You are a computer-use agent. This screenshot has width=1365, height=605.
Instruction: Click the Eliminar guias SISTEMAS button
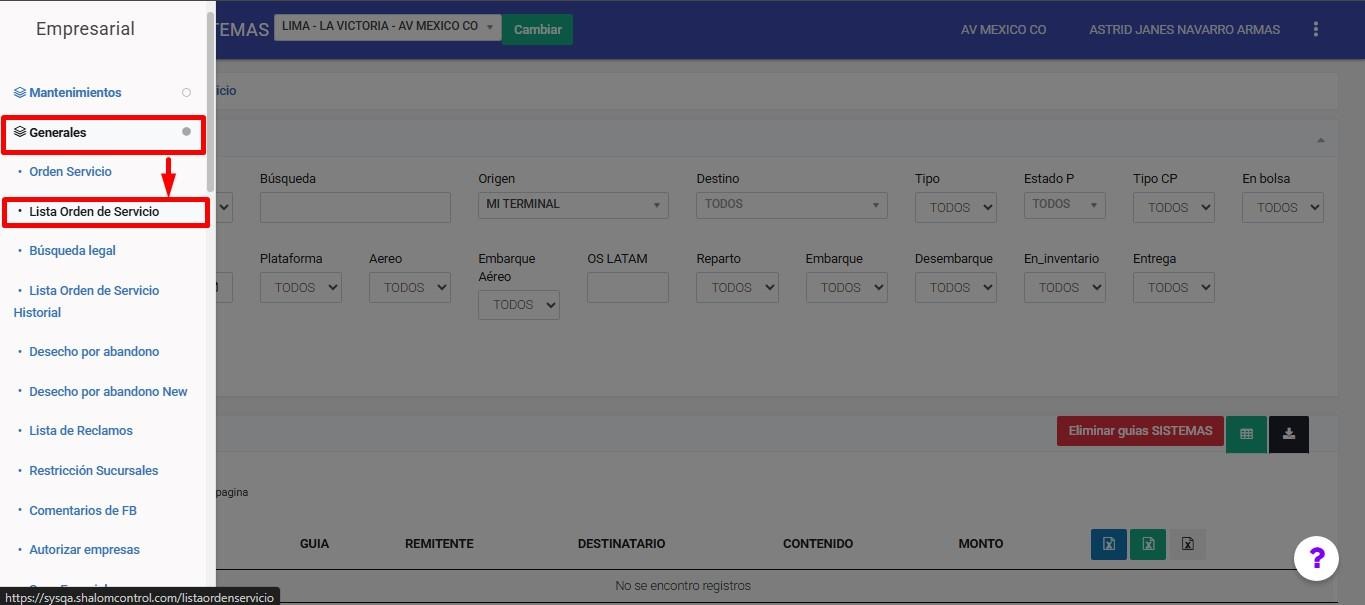tap(1140, 431)
